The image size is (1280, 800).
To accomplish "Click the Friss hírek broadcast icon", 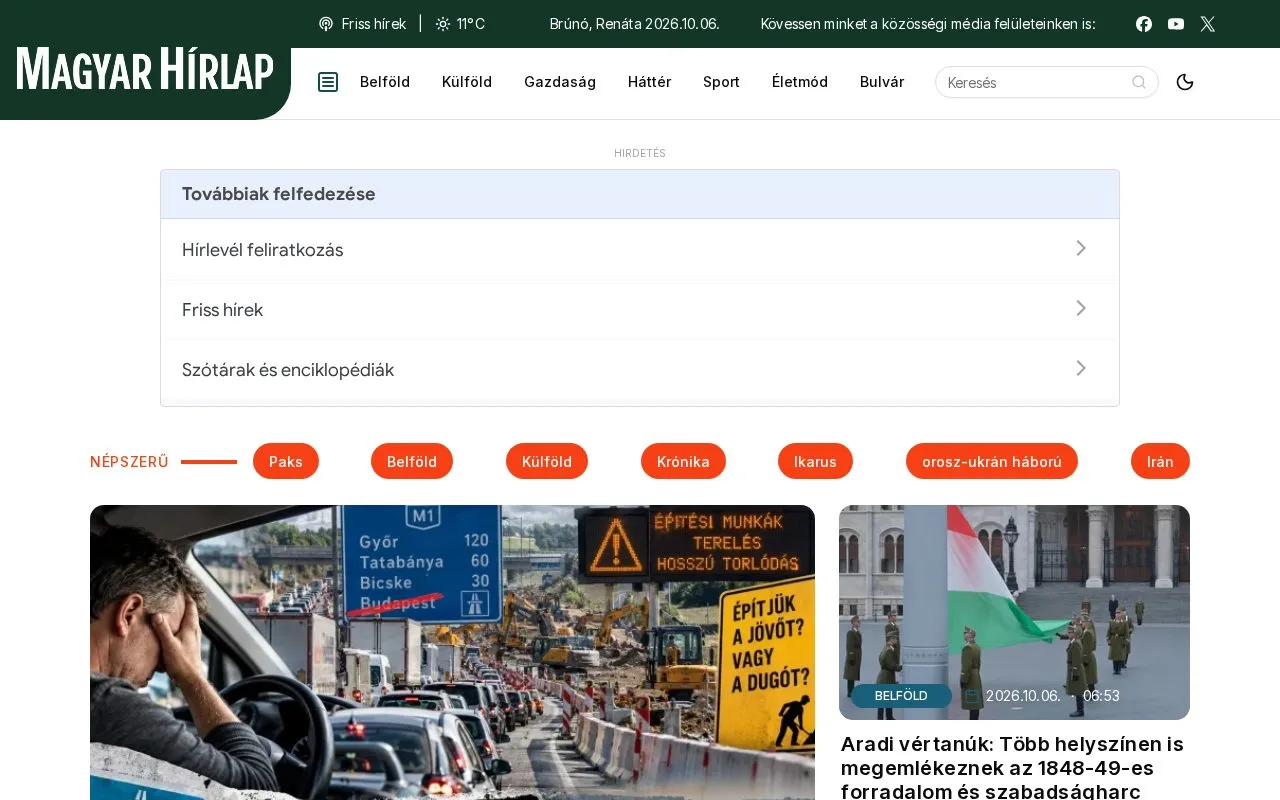I will click(x=326, y=24).
